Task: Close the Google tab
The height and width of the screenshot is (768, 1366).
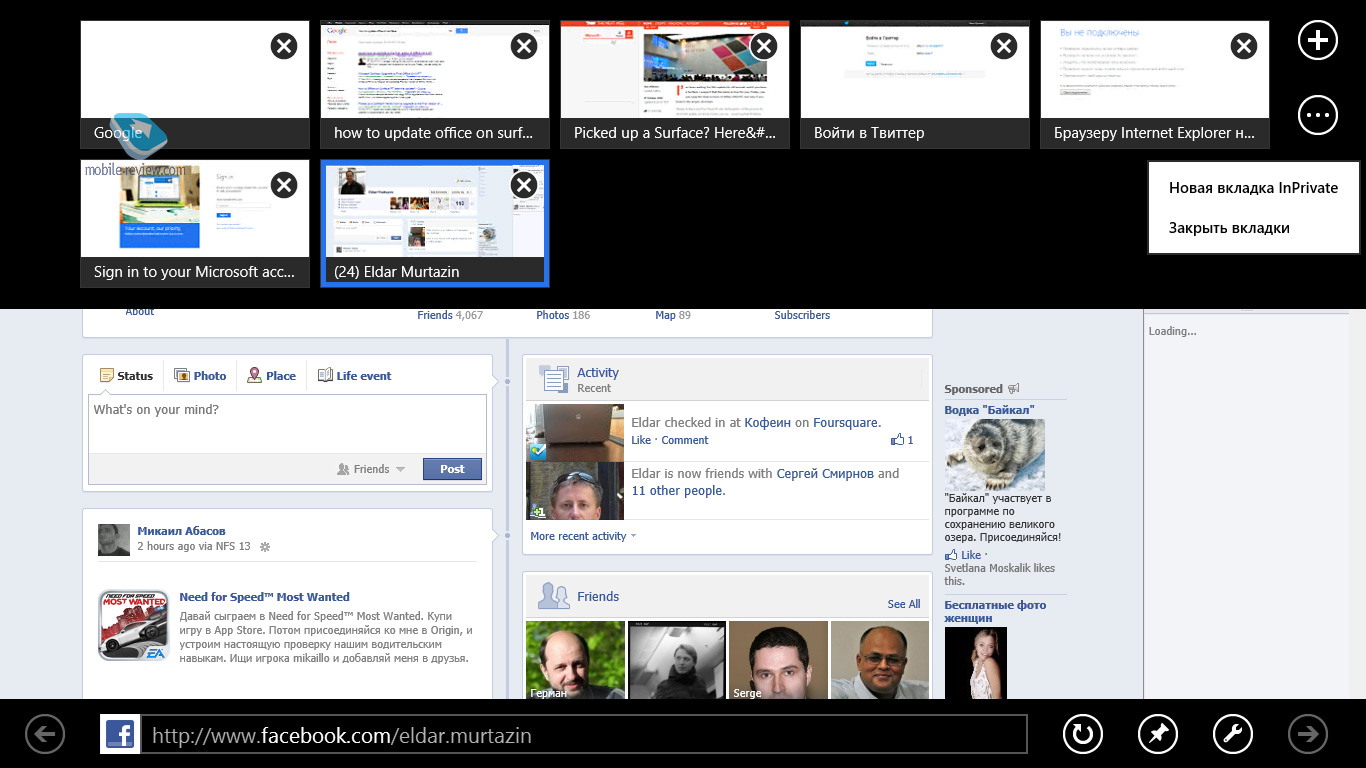Action: click(x=284, y=45)
